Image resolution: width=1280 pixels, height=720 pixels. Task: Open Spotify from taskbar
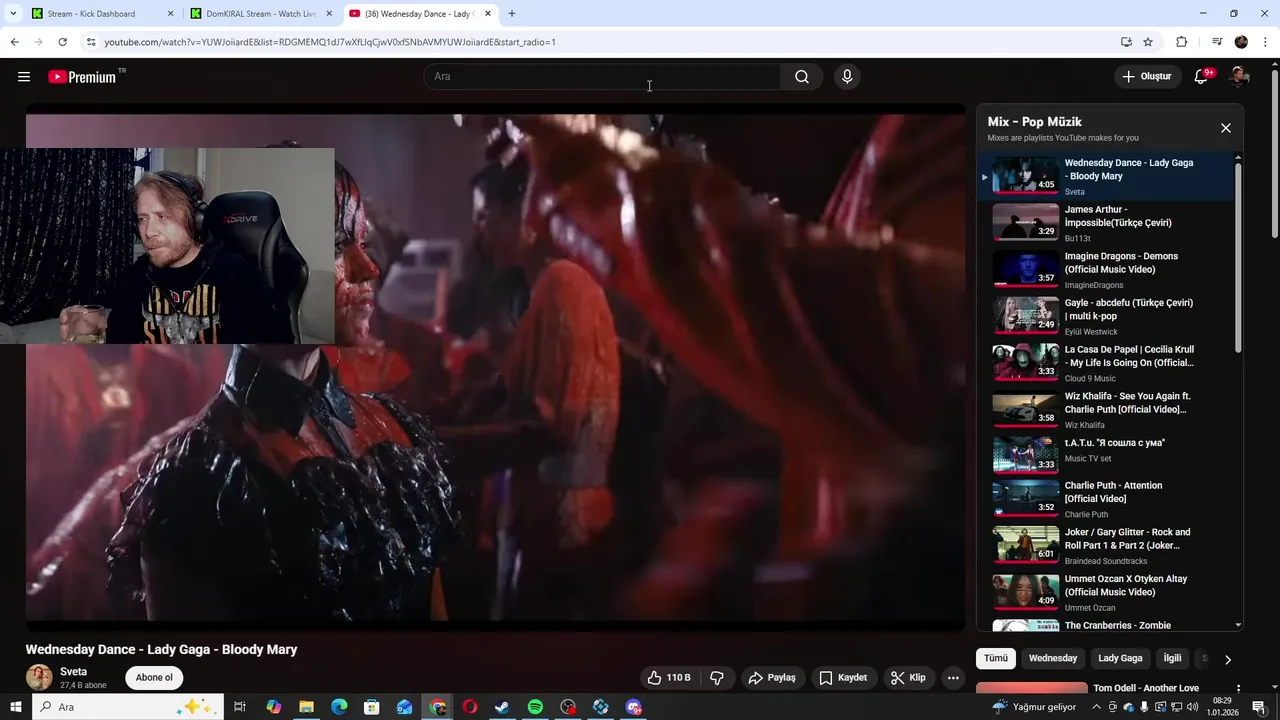coord(535,707)
